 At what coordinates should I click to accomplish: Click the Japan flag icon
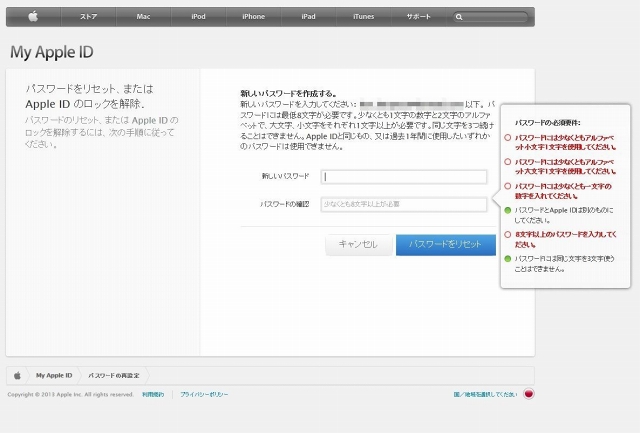point(529,394)
